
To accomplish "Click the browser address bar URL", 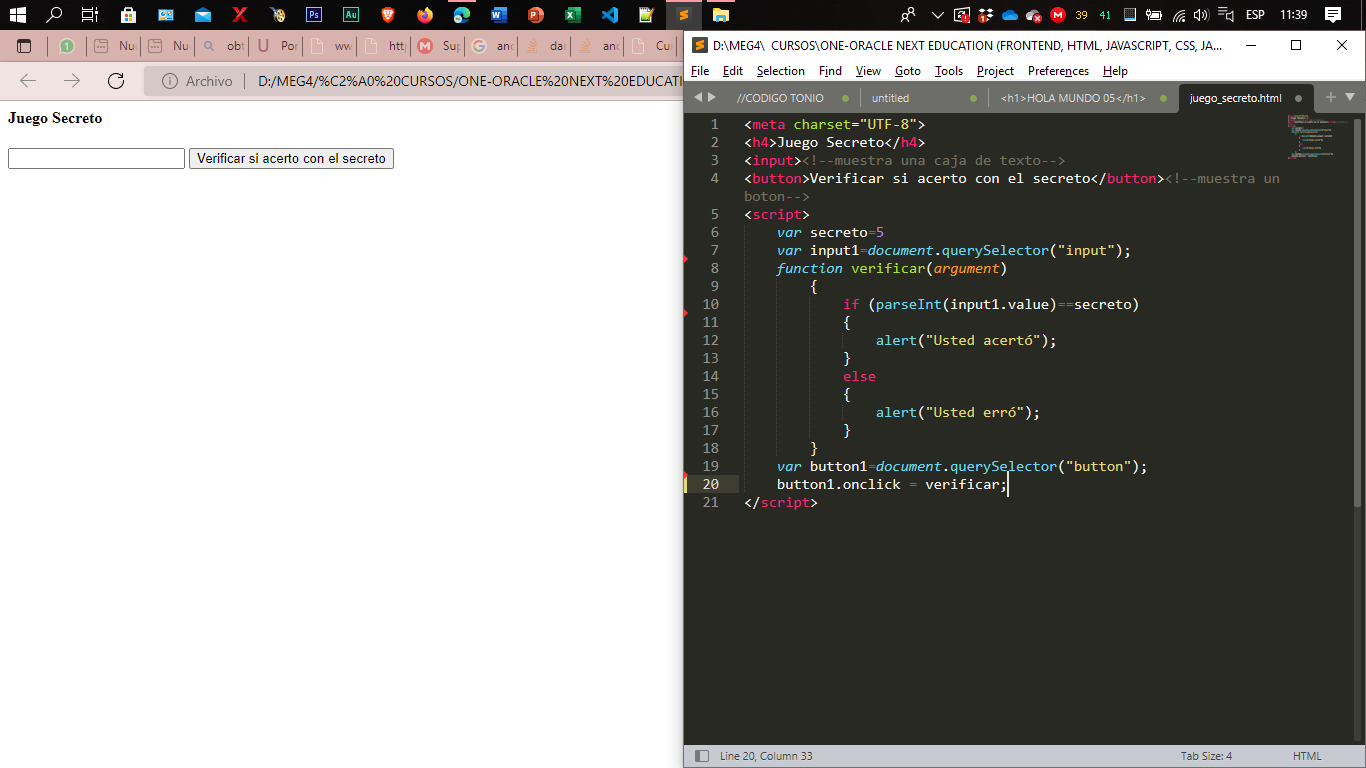I will coord(470,81).
